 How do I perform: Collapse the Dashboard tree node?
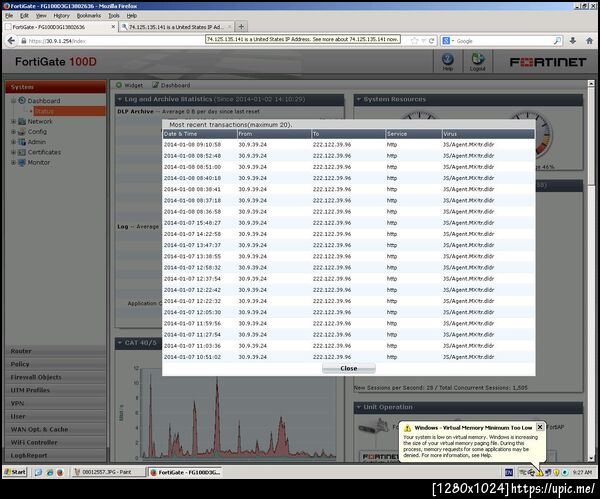pos(13,101)
